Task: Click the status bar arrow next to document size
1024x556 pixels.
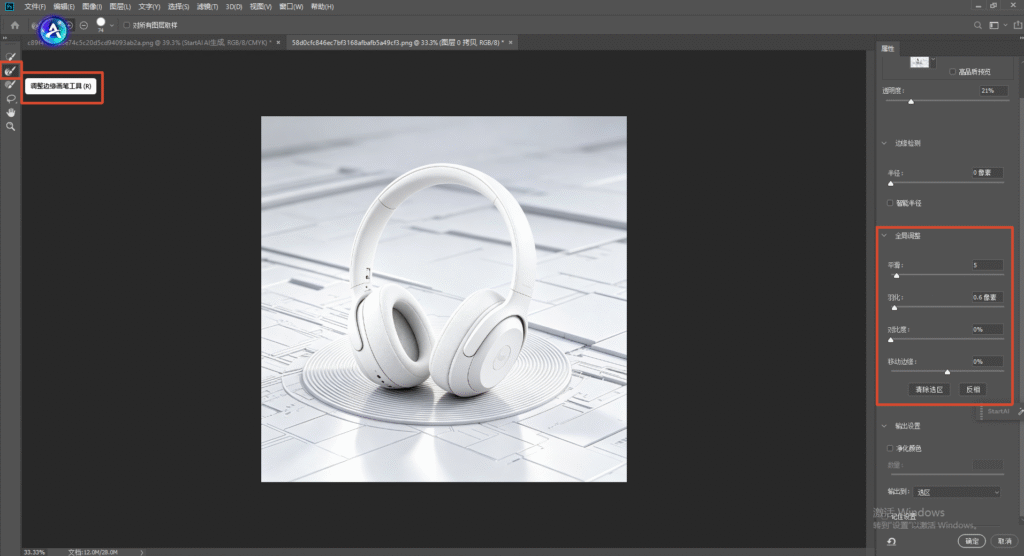Action: [142, 552]
